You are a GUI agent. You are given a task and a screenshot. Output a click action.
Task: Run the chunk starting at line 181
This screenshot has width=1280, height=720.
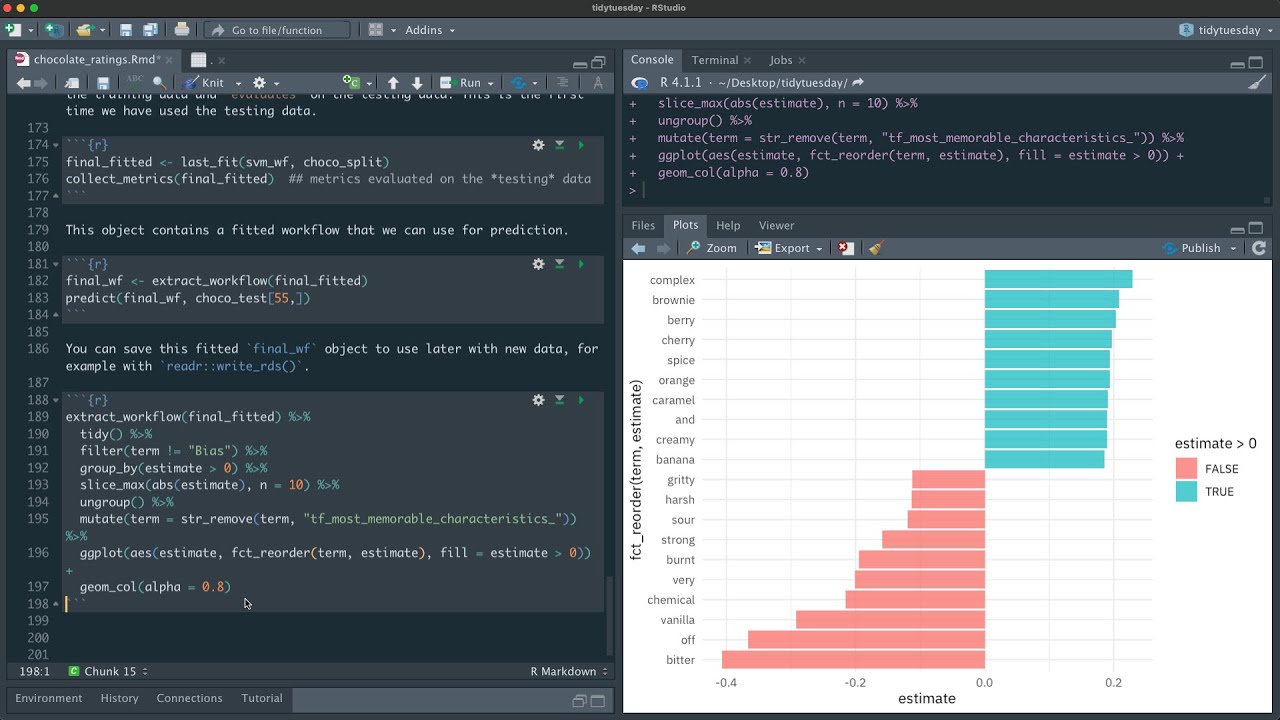[x=581, y=264]
